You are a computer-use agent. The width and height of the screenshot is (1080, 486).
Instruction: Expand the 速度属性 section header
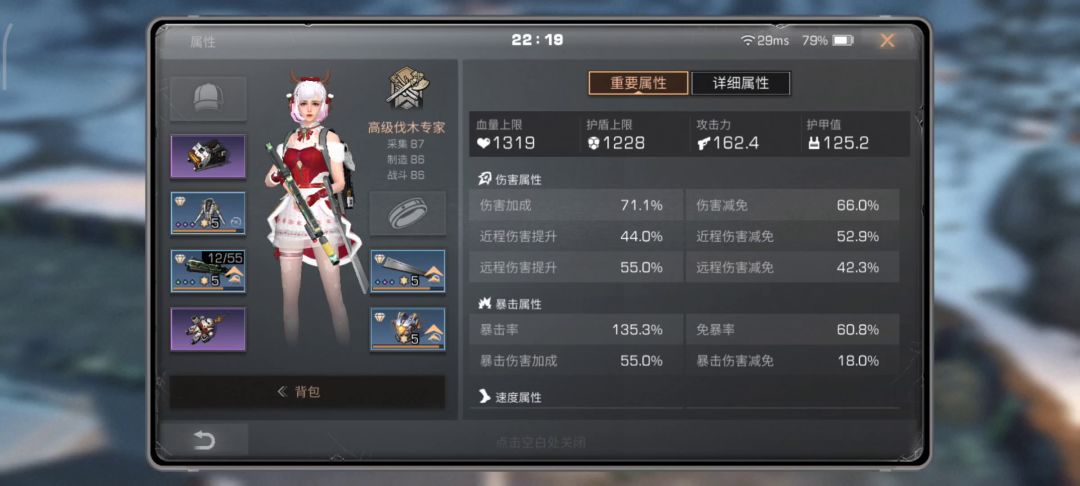pos(510,397)
